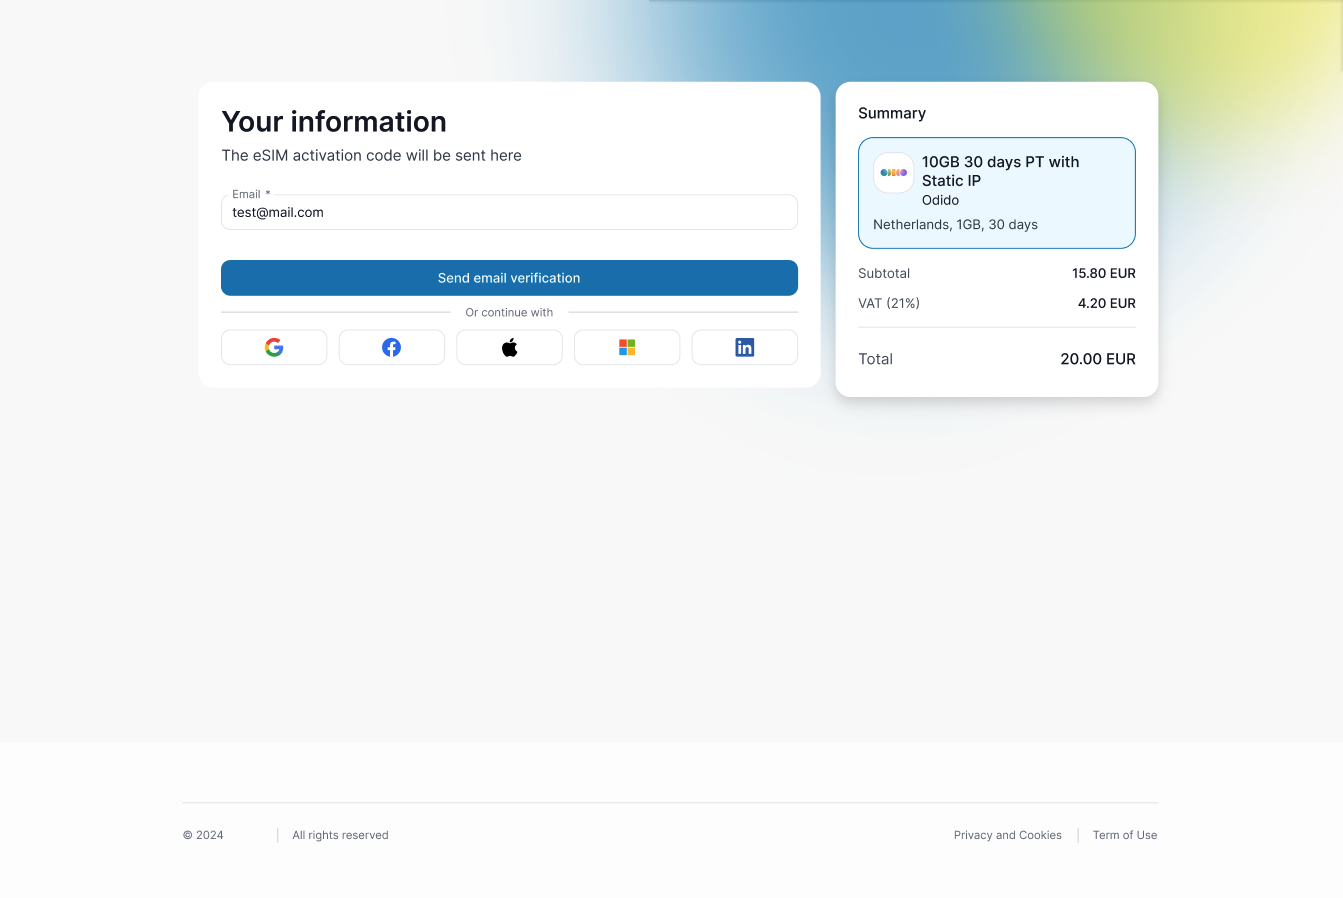Click the © 2024 footer text
This screenshot has height=898, width=1343.
pos(203,835)
